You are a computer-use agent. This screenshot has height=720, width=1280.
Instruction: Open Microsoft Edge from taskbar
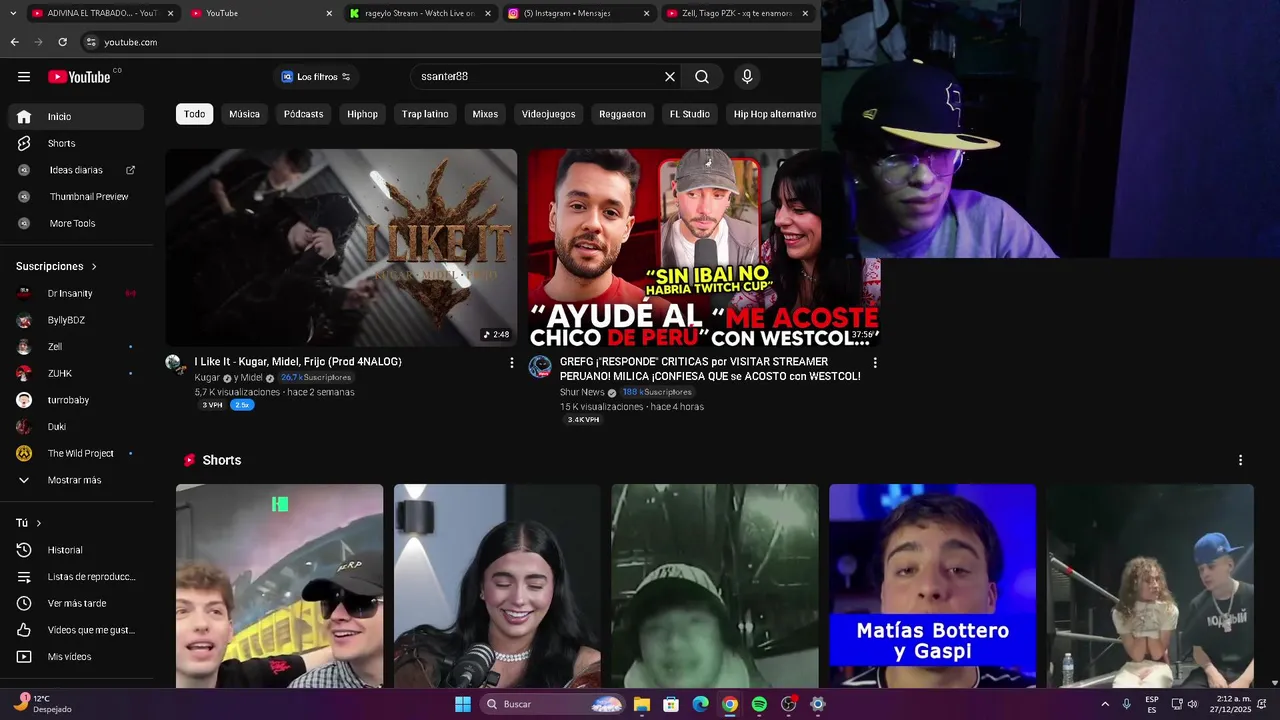point(701,704)
